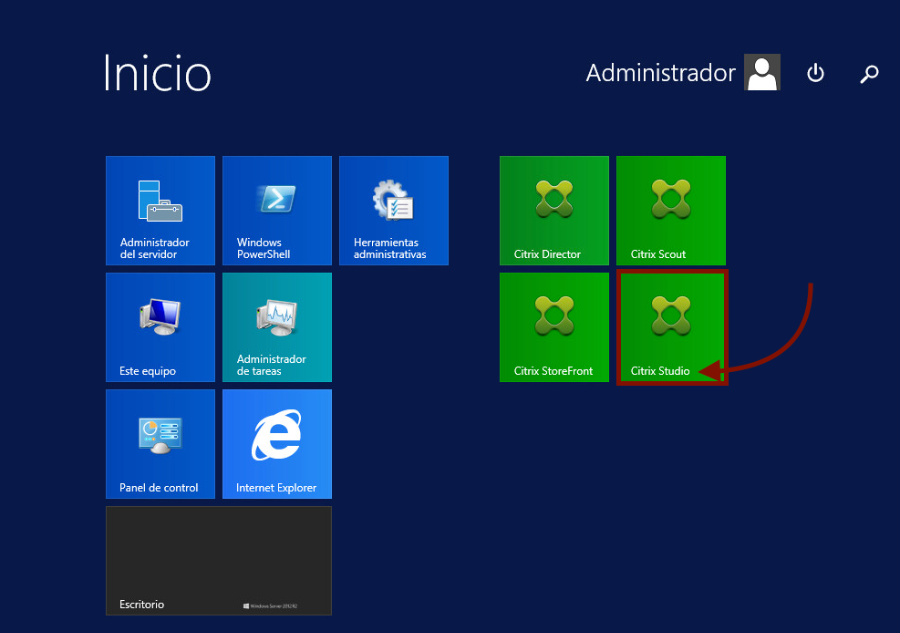Switch to Escritorio desktop tile

(x=218, y=560)
